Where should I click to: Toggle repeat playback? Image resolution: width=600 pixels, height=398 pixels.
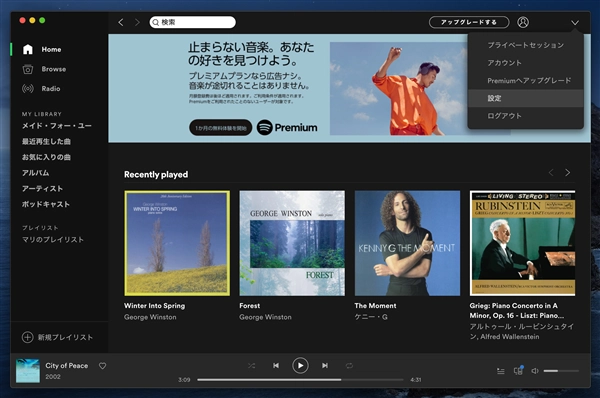pos(349,366)
